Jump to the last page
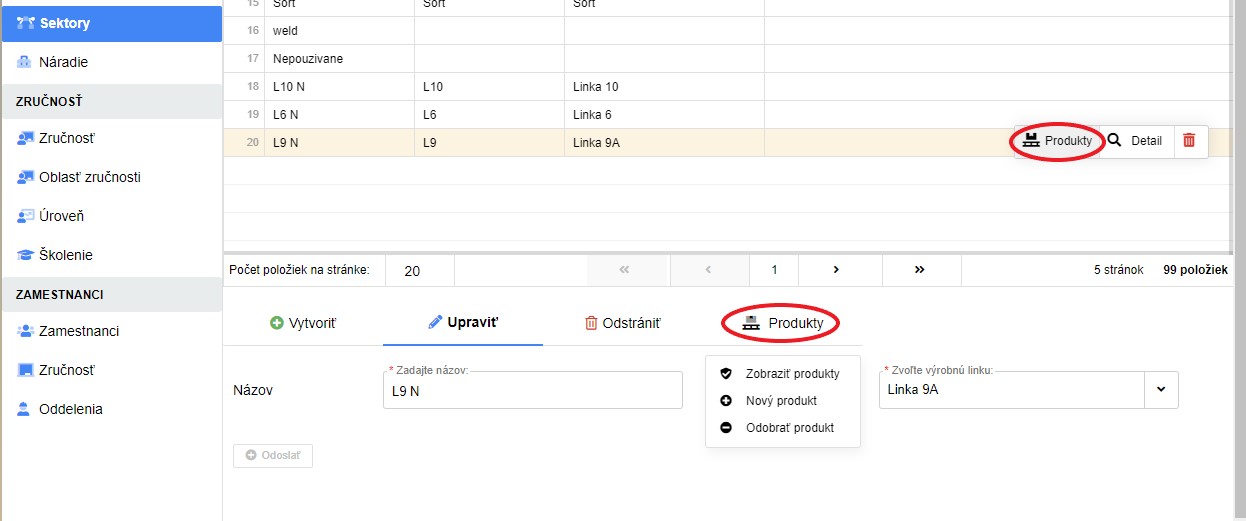The height and width of the screenshot is (521, 1246). (x=919, y=270)
